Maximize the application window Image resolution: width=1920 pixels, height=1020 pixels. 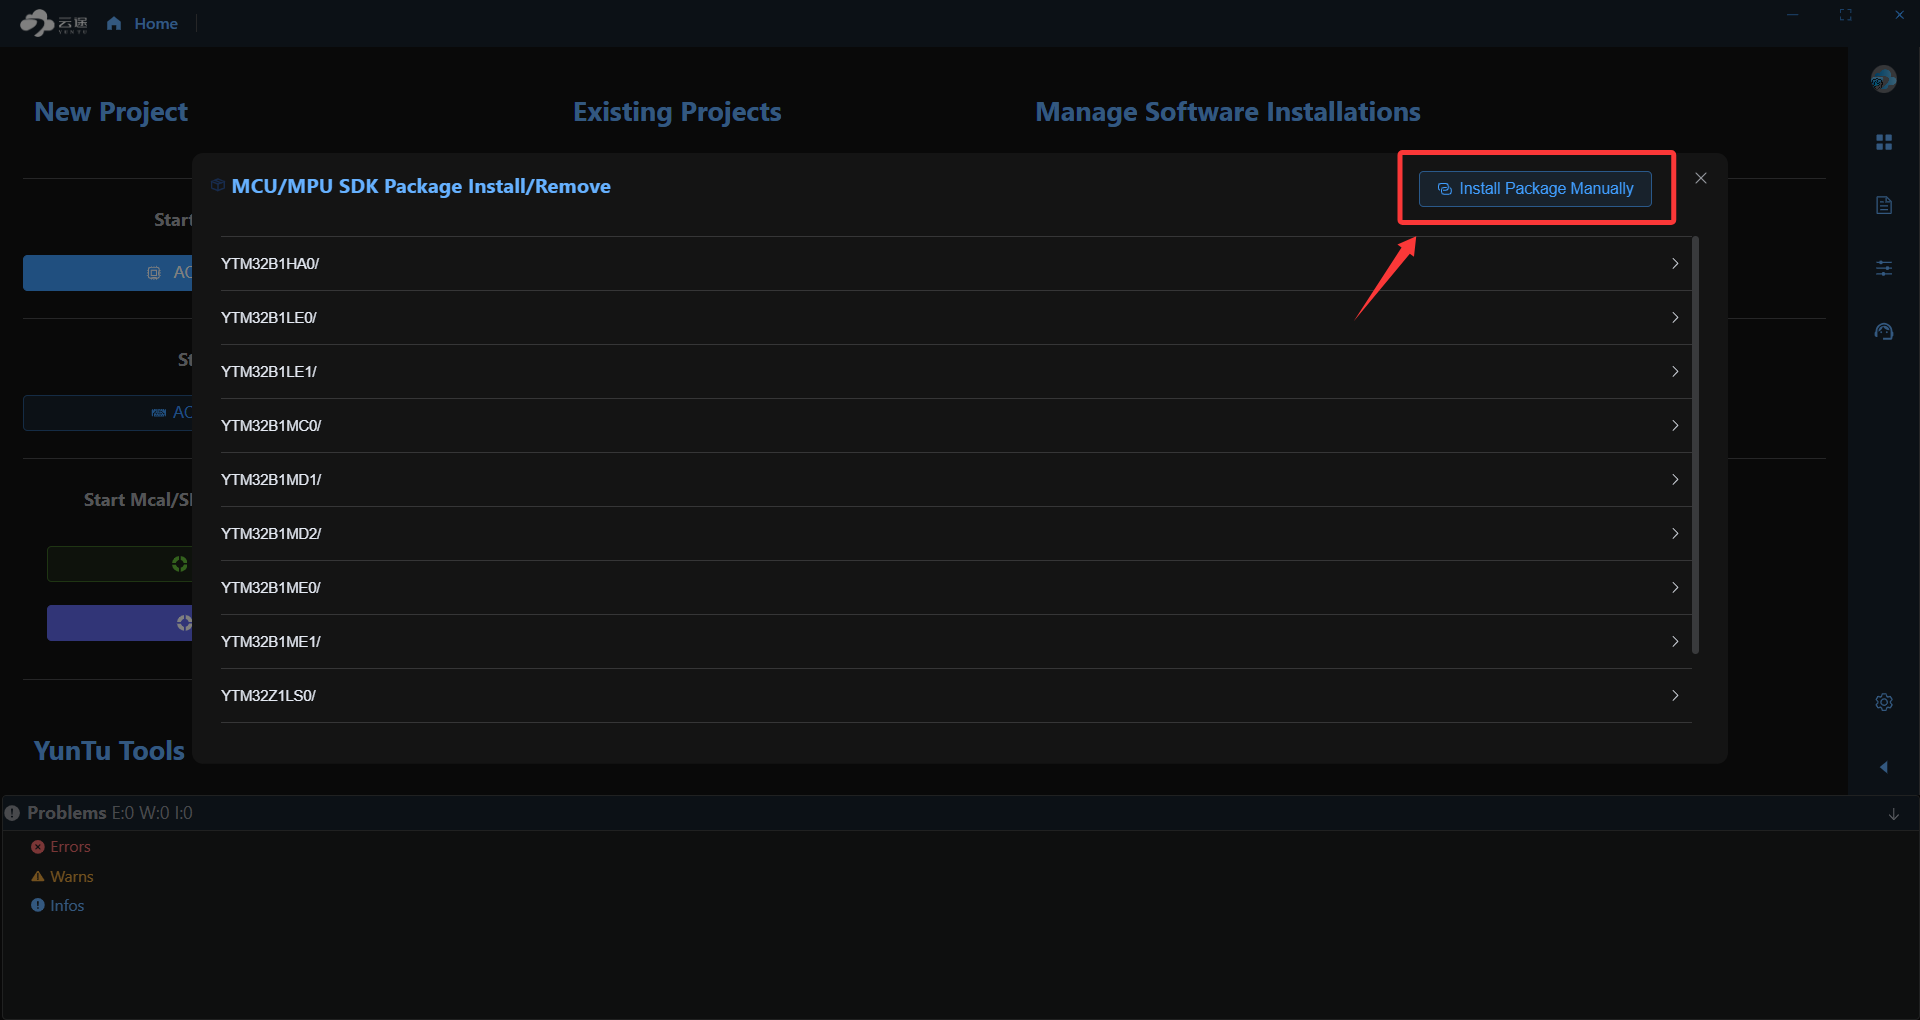coord(1846,15)
